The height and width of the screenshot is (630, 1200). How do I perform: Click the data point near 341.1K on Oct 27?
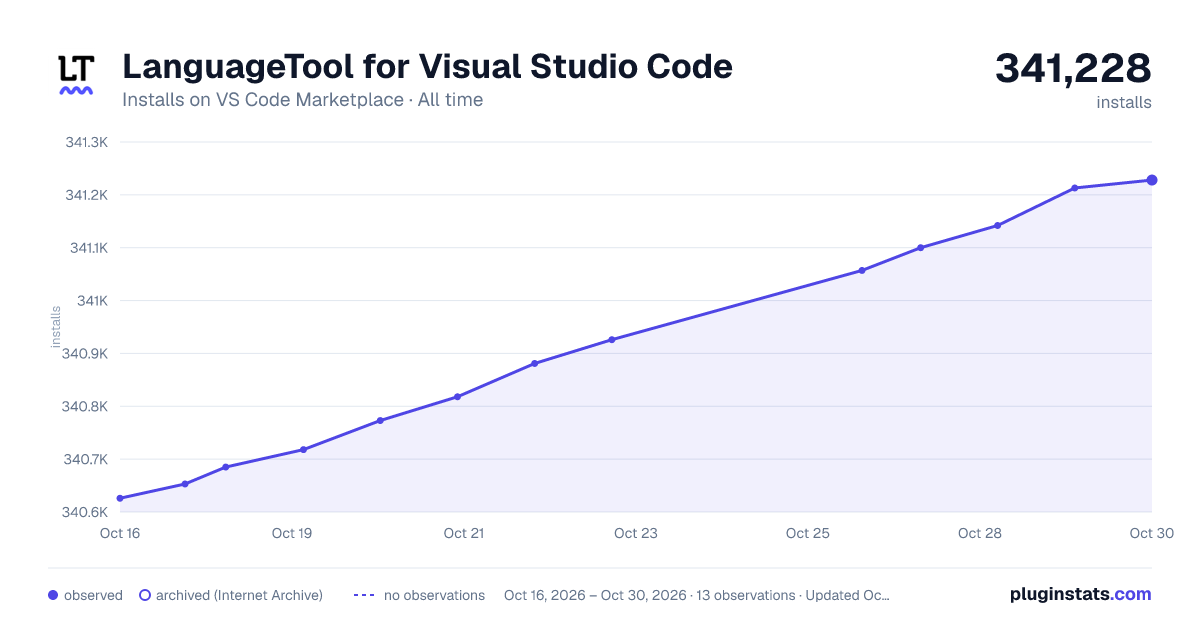(920, 247)
